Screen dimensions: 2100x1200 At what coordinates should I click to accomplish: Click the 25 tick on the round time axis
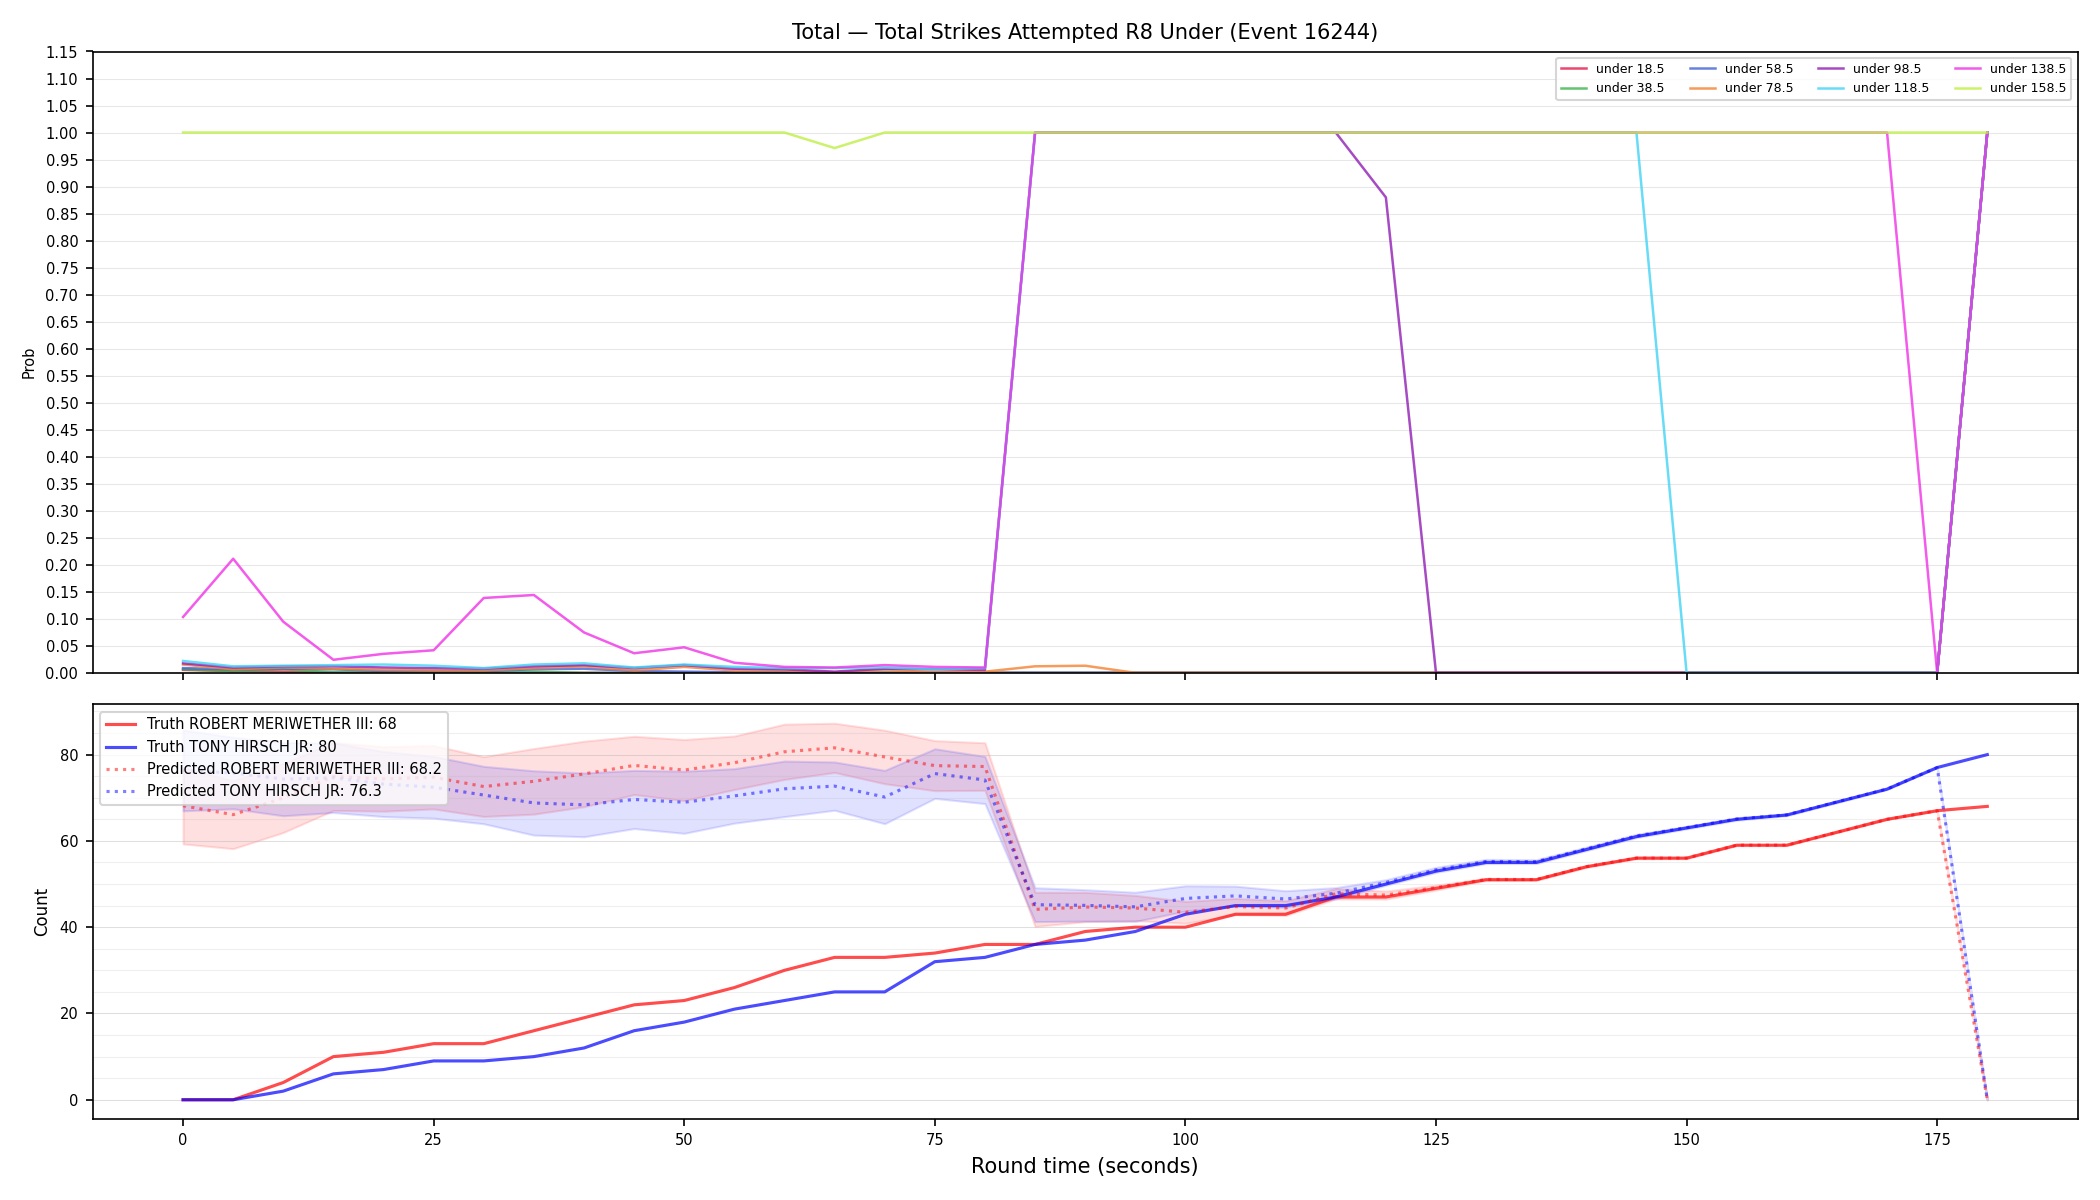(433, 1138)
